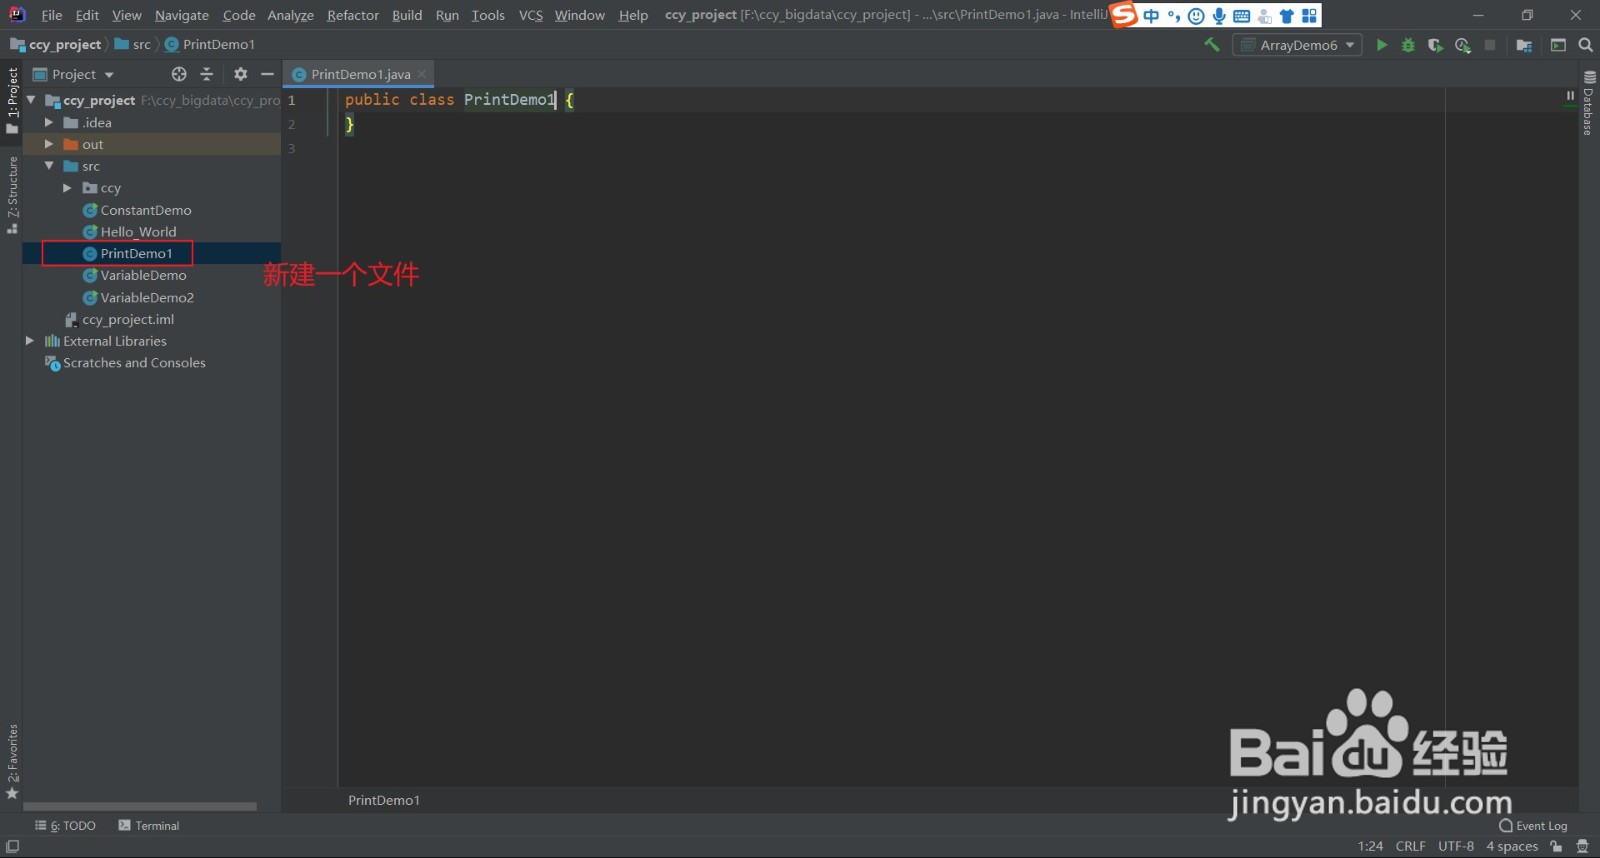The image size is (1600, 858).
Task: Open the VCS menu
Action: tap(531, 15)
